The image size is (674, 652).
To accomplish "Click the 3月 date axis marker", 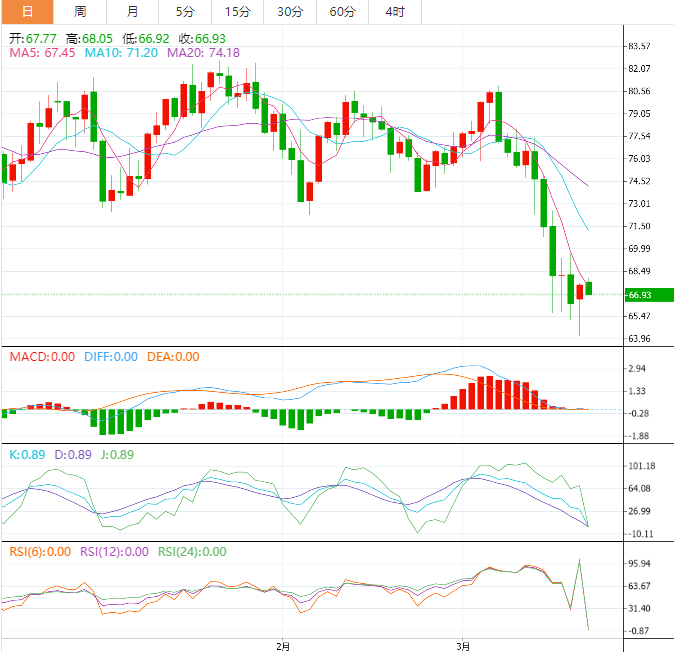I will 463,646.
